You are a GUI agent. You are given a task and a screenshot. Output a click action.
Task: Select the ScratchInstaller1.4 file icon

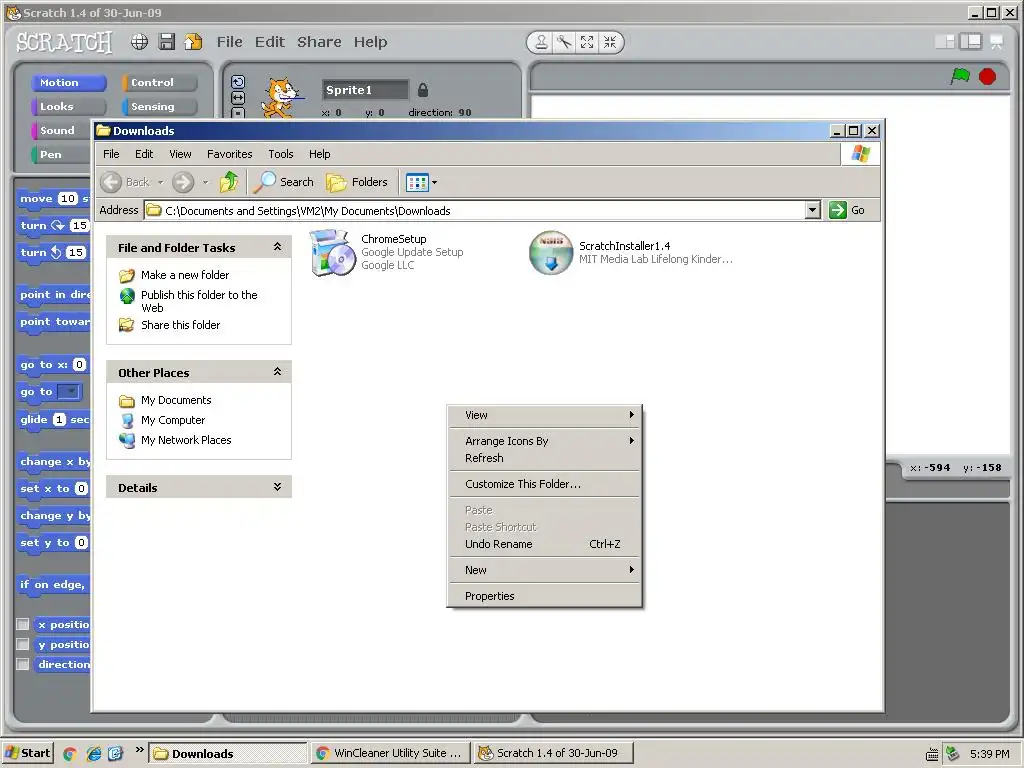[551, 252]
